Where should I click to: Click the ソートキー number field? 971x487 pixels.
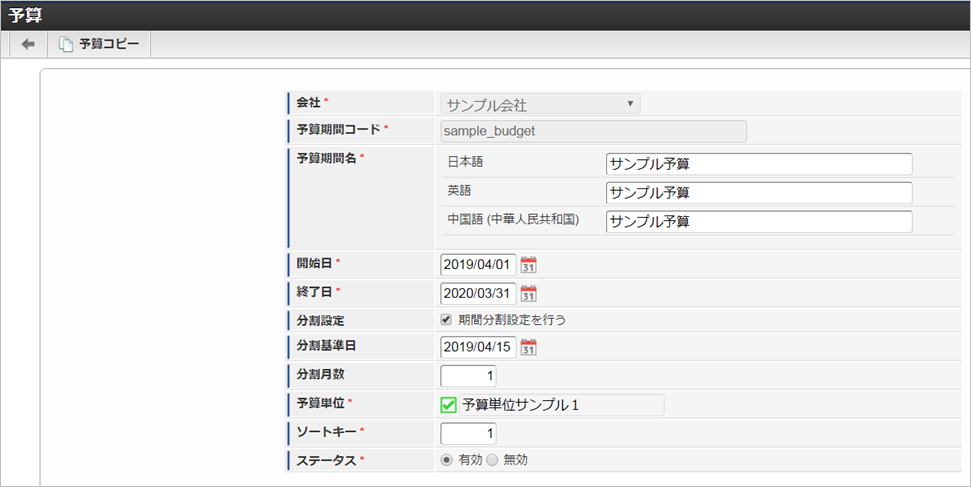[468, 433]
